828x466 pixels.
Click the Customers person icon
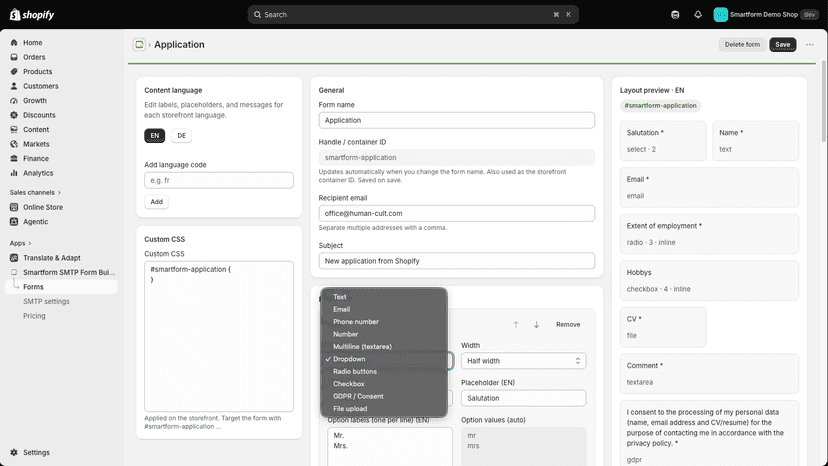point(14,86)
